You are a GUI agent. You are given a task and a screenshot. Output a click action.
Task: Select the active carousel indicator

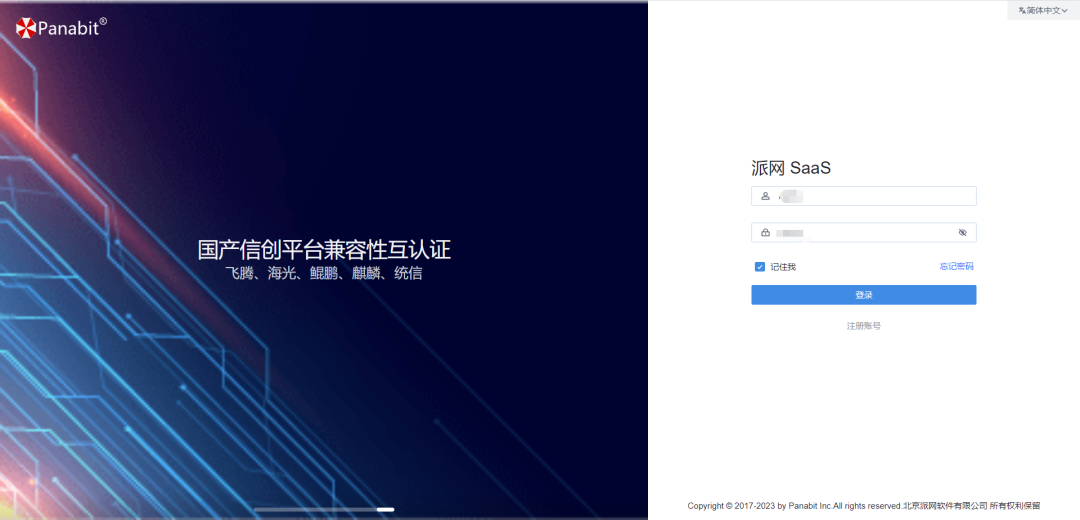click(386, 510)
